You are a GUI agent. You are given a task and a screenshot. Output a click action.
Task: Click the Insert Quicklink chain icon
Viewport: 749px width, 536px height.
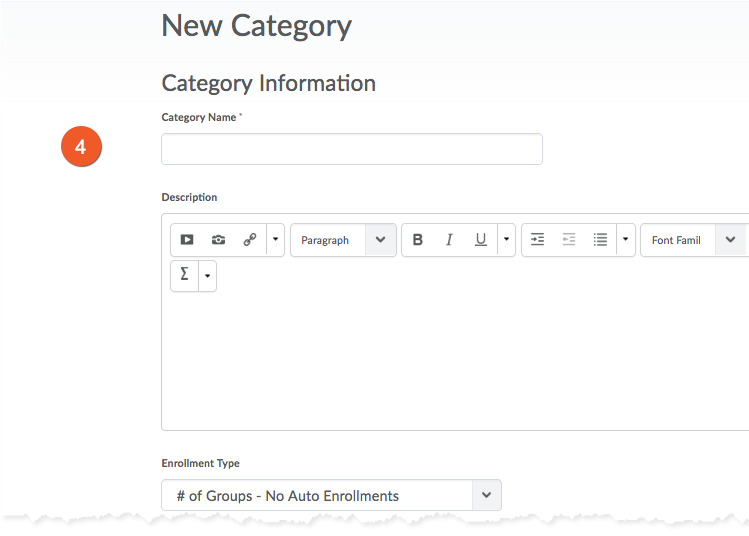click(249, 240)
